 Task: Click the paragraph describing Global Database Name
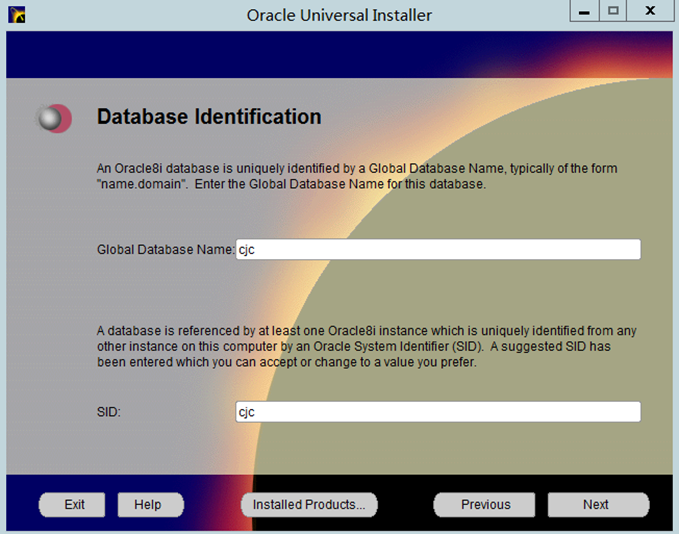click(x=356, y=177)
